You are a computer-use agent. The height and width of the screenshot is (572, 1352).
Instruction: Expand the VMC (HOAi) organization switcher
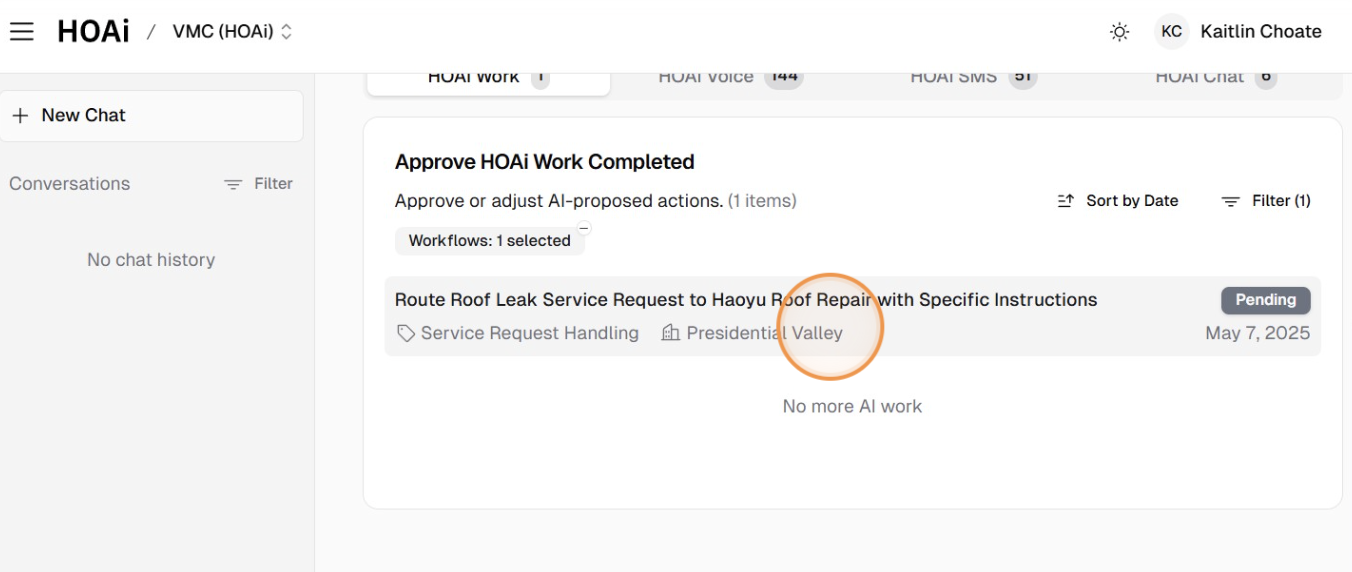(x=232, y=32)
